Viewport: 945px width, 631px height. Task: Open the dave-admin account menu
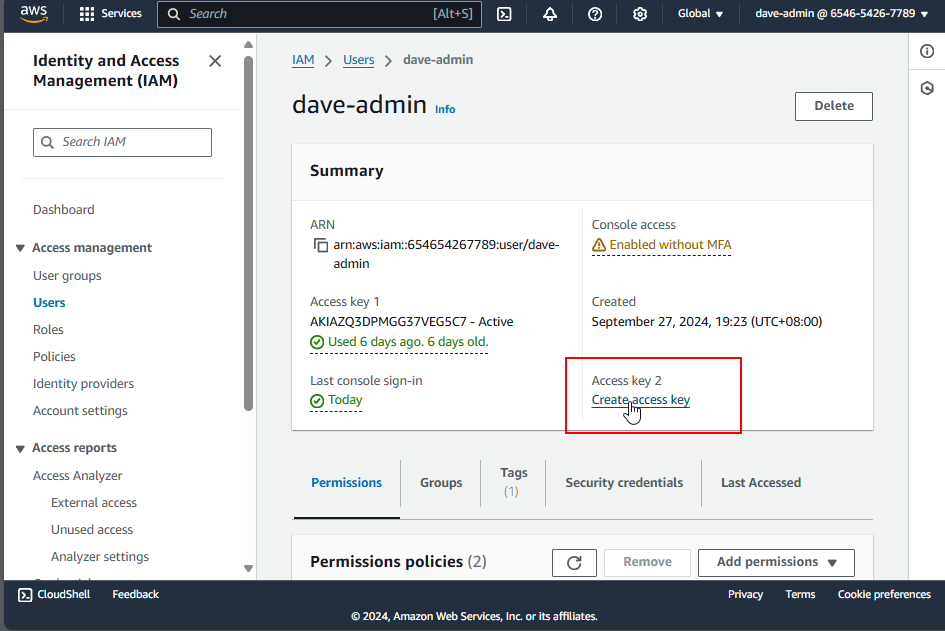841,14
